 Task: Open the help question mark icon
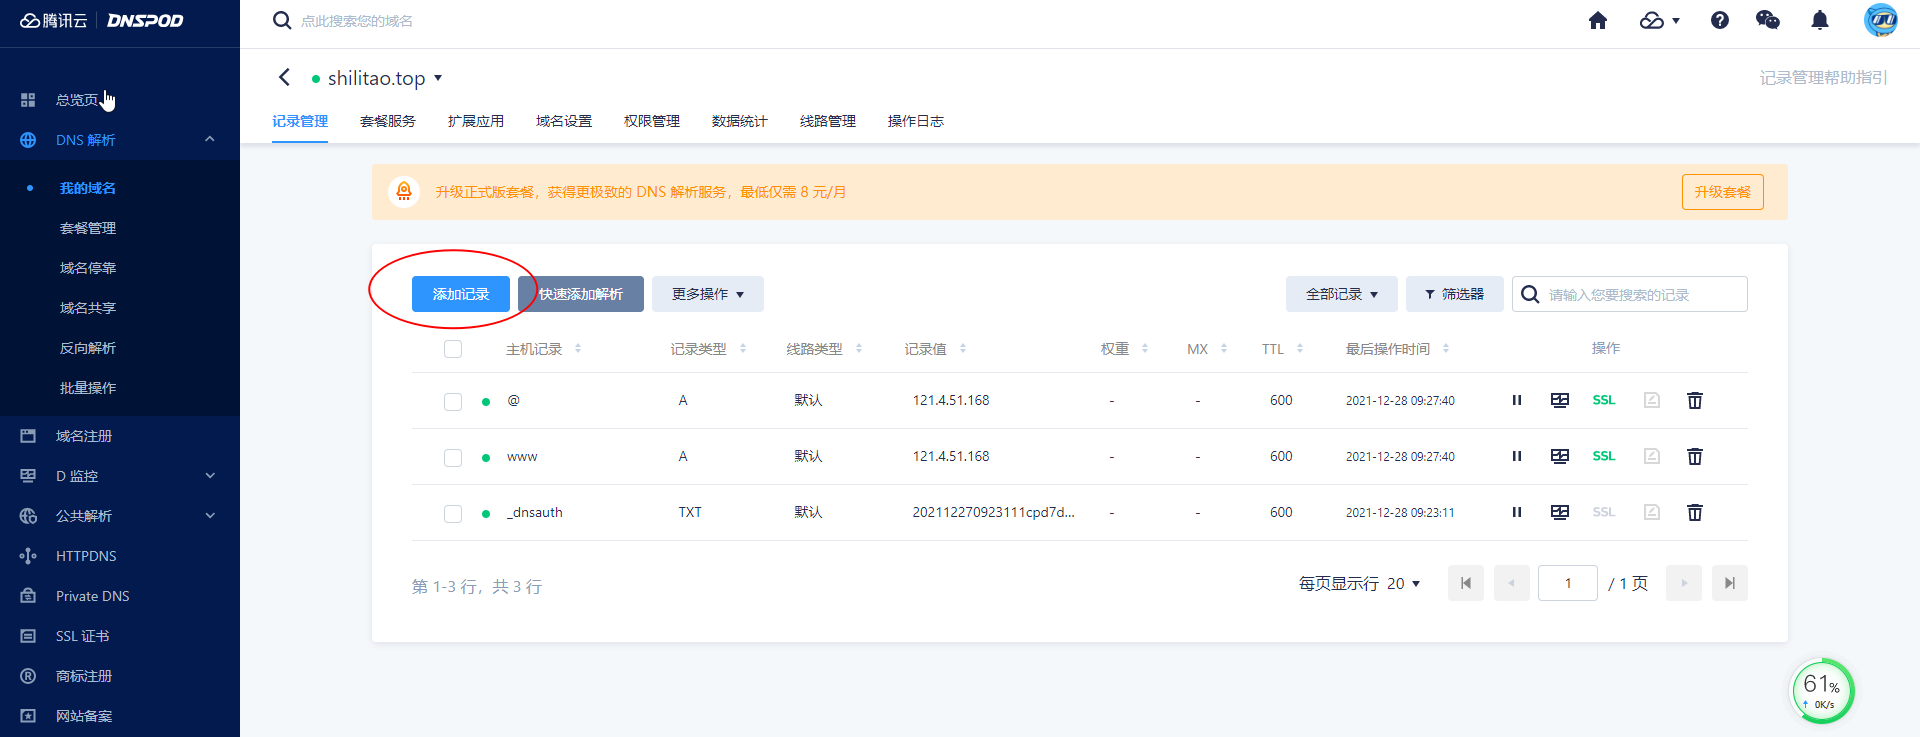(1720, 21)
